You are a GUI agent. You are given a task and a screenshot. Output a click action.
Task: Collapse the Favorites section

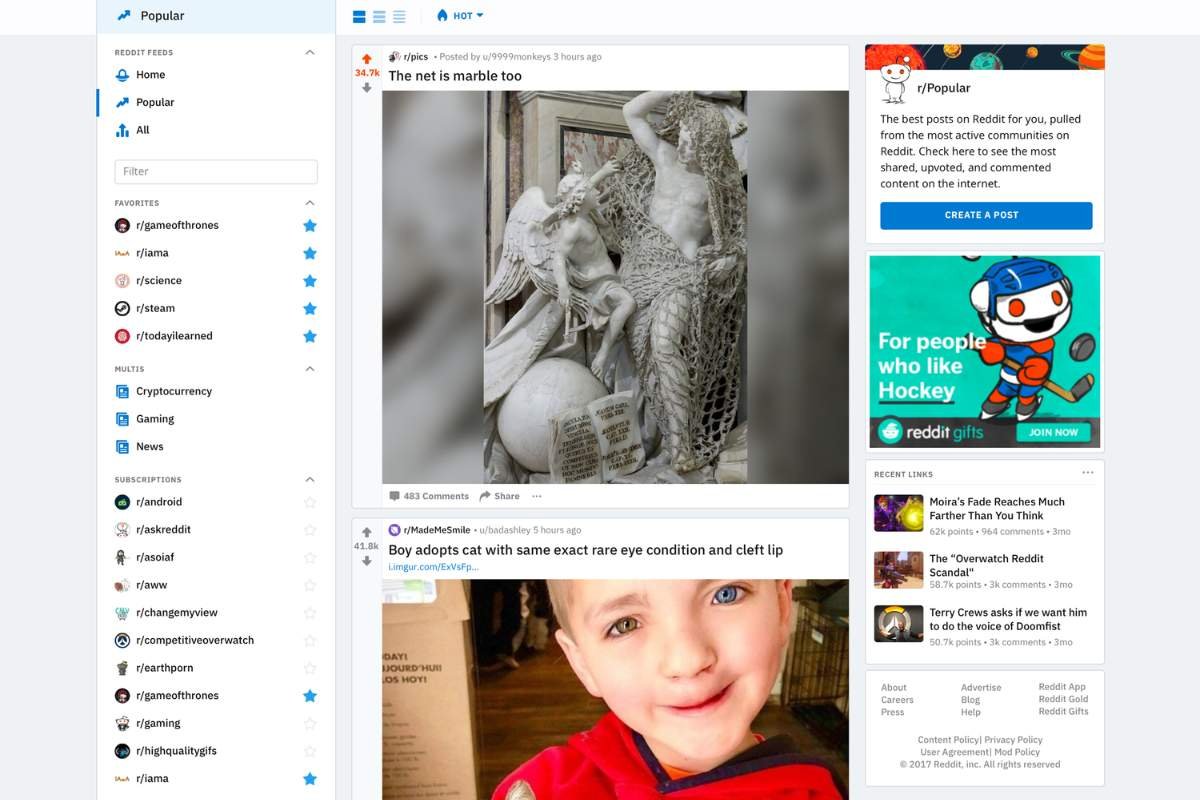point(310,203)
